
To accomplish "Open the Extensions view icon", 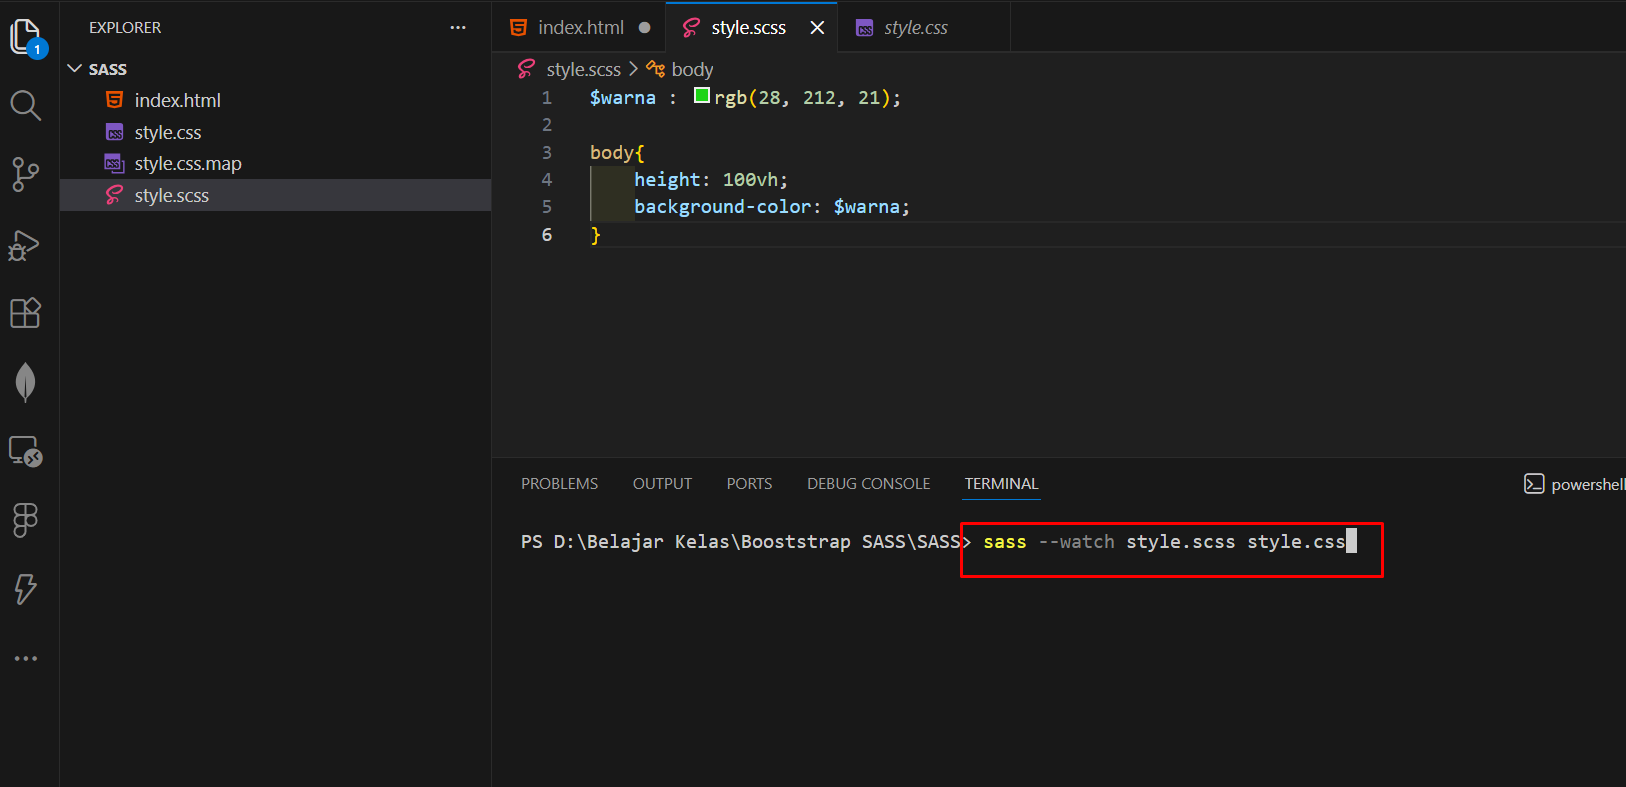I will point(25,313).
